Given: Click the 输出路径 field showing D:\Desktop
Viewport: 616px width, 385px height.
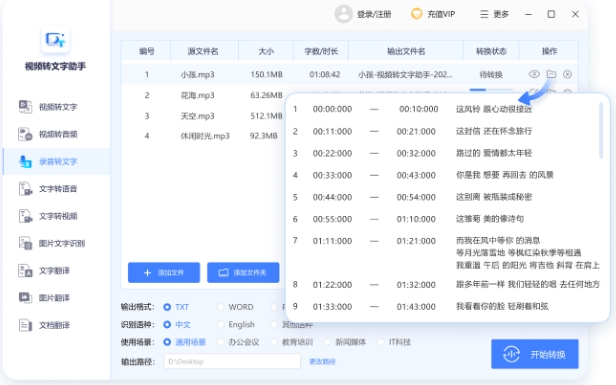Looking at the screenshot, I should tap(232, 361).
